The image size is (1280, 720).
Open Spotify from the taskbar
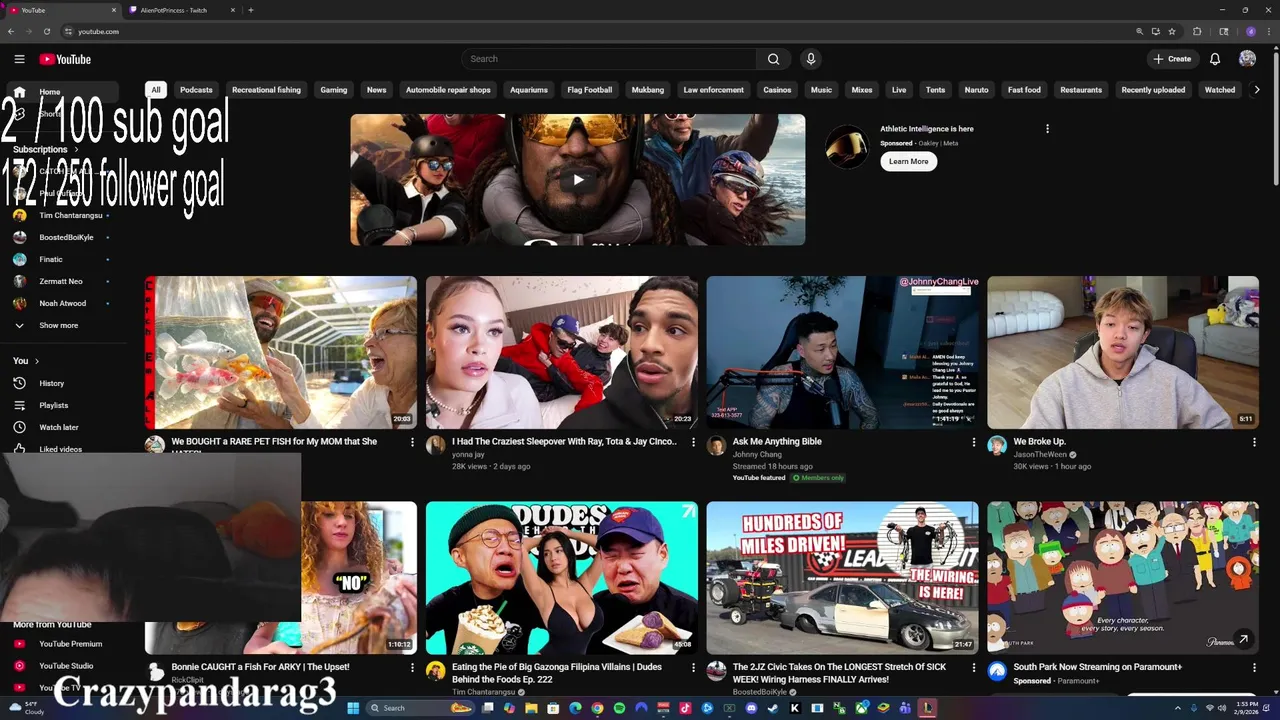(619, 708)
